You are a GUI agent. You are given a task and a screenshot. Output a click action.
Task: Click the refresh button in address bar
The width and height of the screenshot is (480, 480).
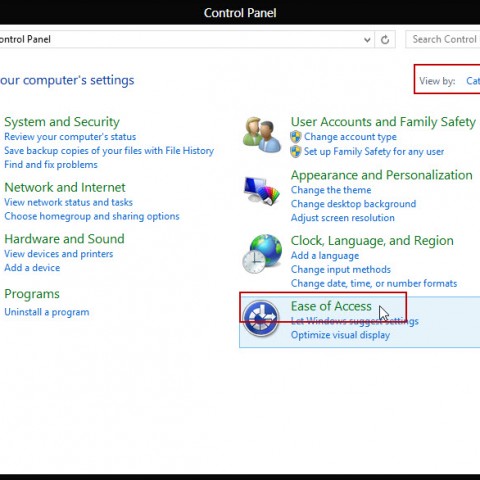pyautogui.click(x=385, y=40)
